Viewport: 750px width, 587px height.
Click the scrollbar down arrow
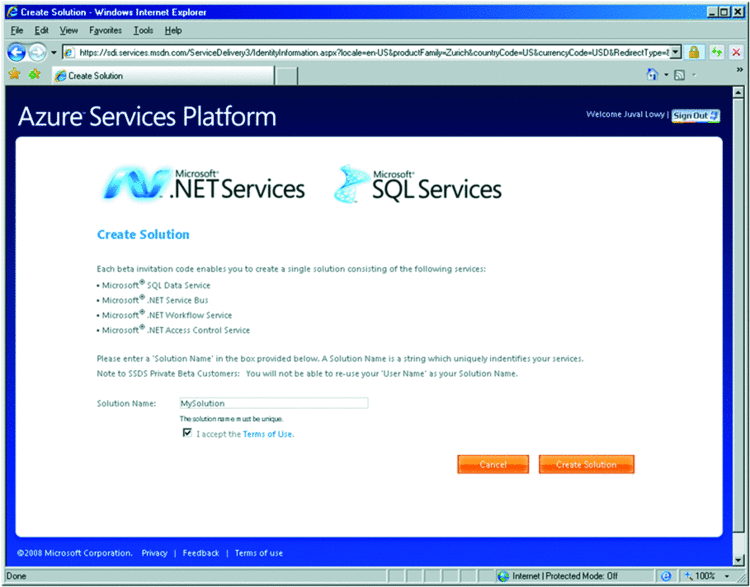click(738, 560)
